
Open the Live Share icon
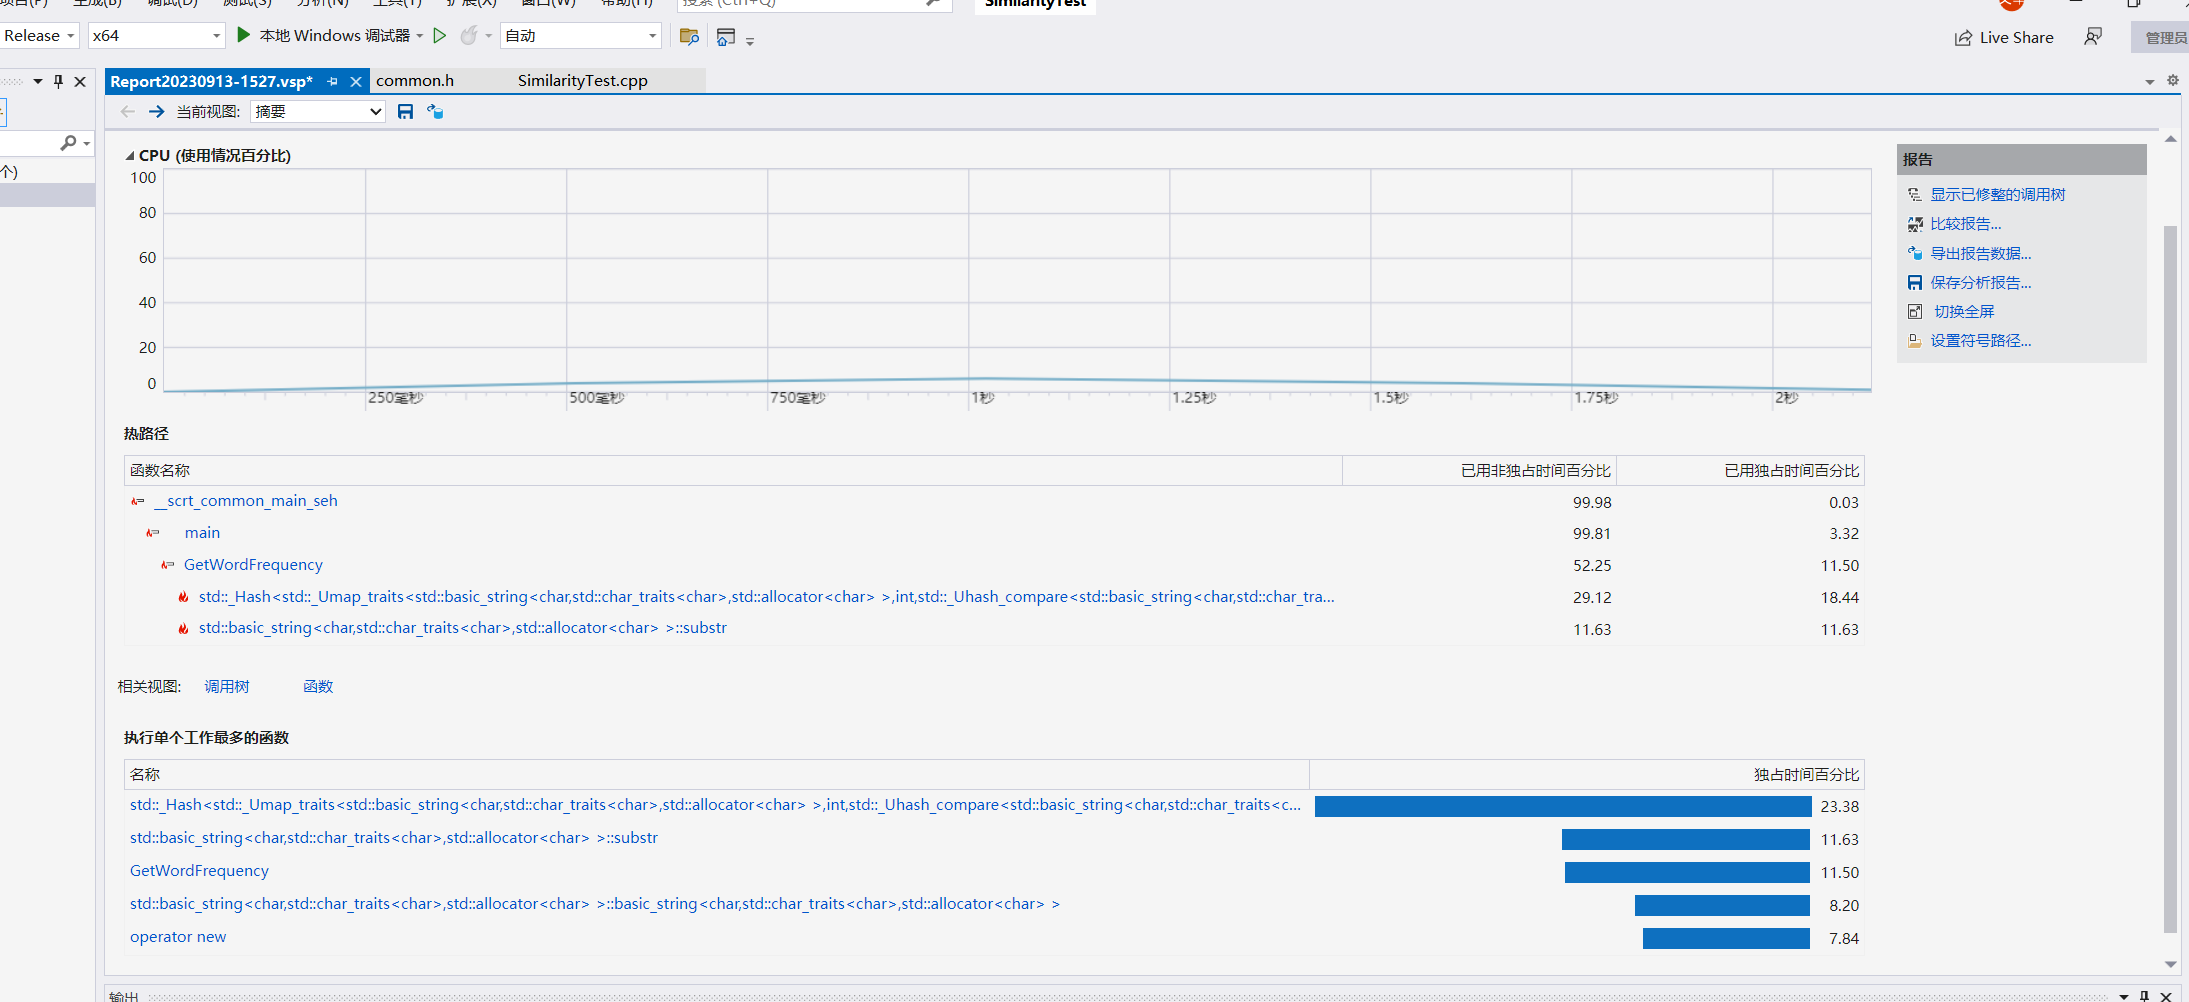click(1963, 37)
